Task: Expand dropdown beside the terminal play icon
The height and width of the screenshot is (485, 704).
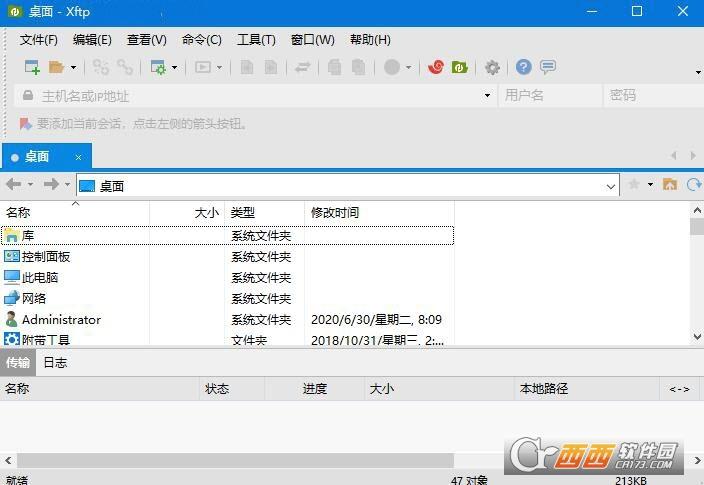Action: [x=219, y=67]
